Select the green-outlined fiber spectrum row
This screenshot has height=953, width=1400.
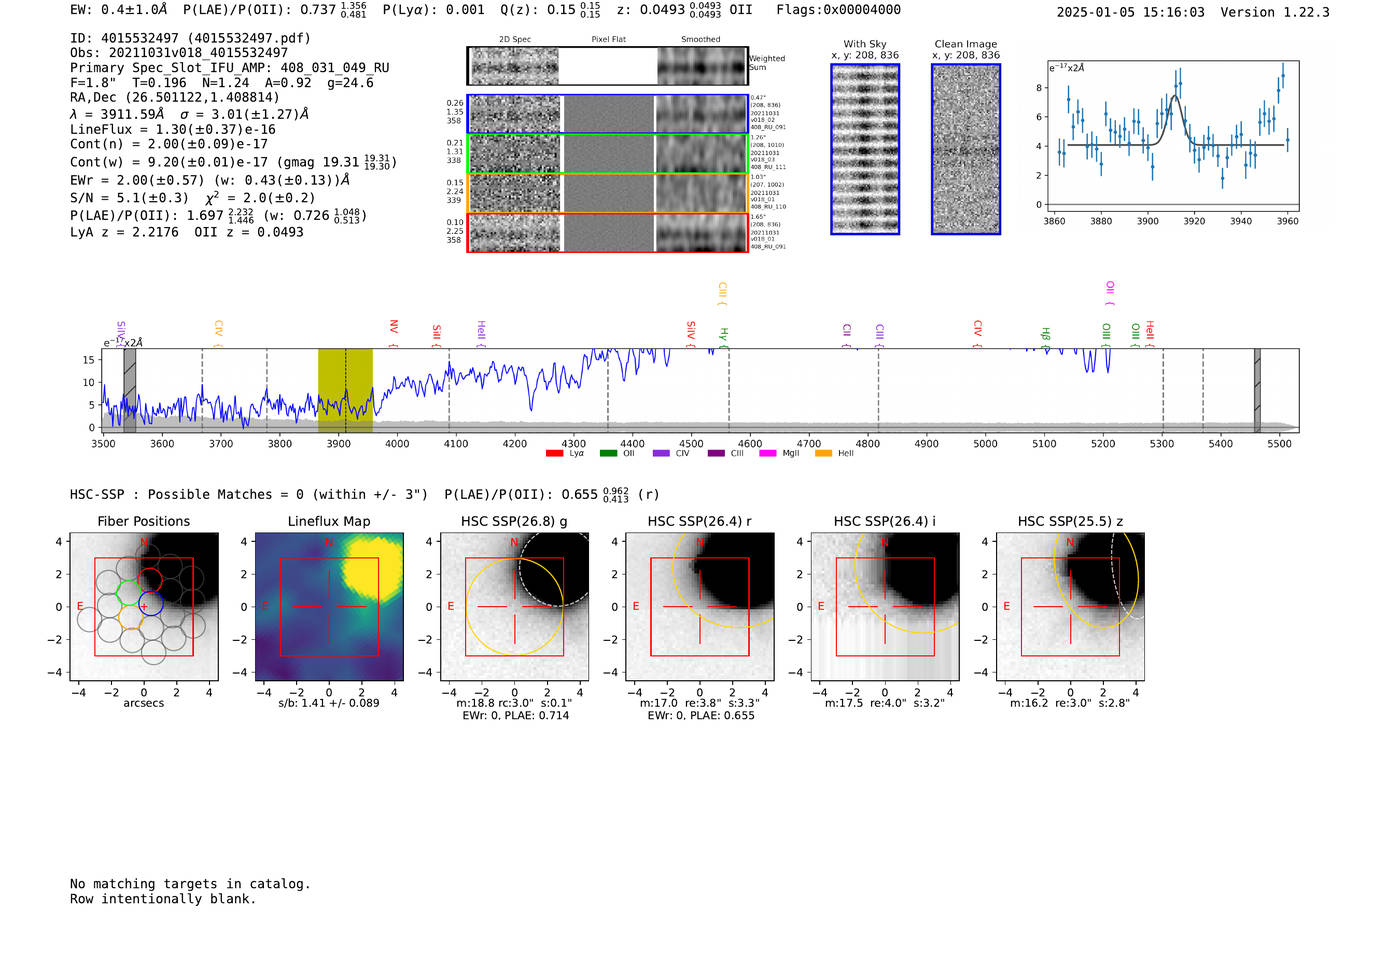607,154
